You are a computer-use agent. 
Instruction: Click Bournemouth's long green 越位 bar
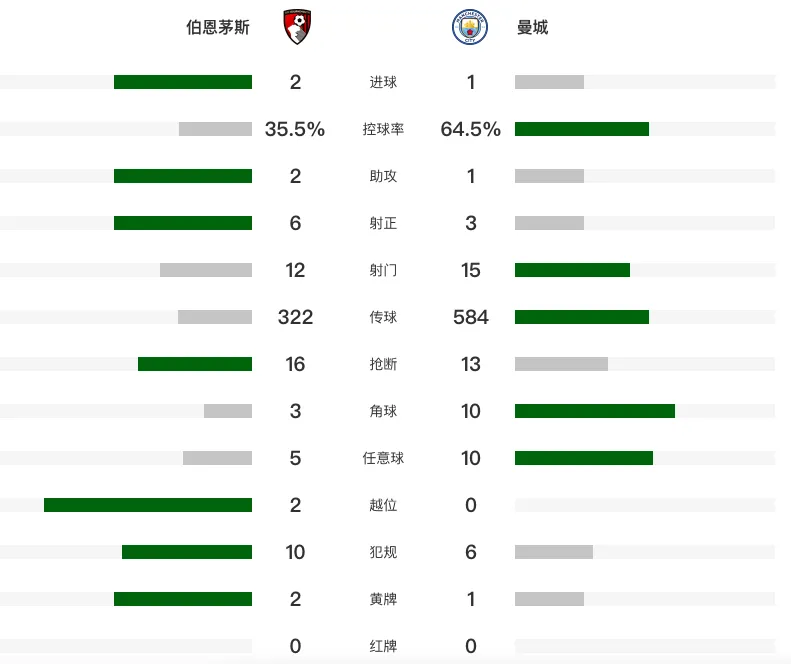point(148,505)
